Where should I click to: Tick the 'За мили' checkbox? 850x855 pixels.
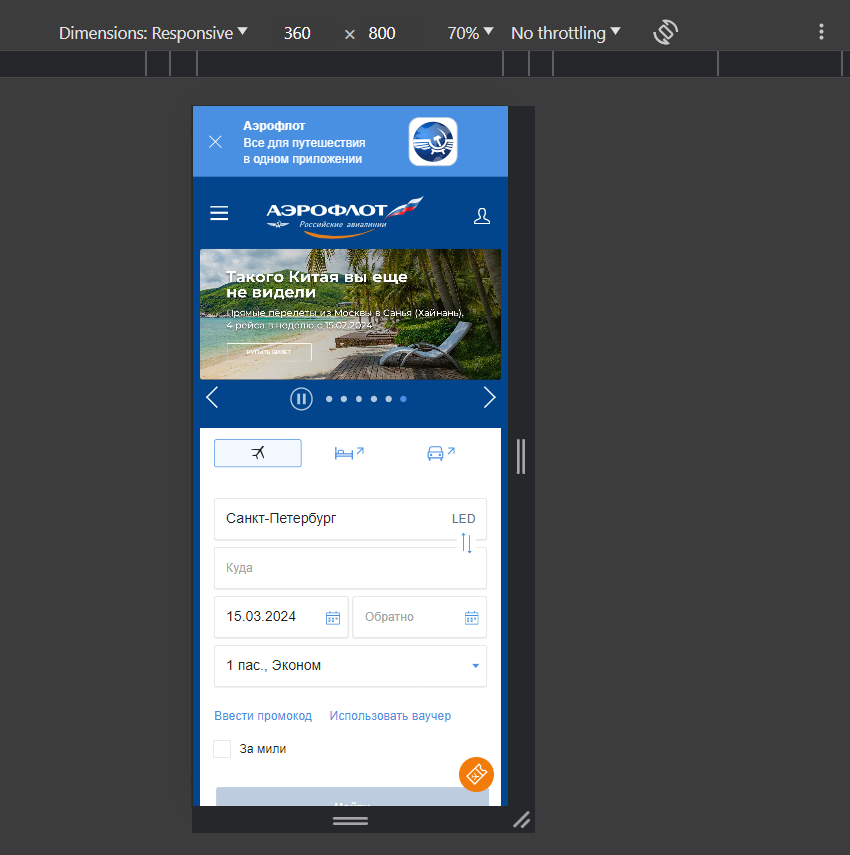pyautogui.click(x=222, y=749)
